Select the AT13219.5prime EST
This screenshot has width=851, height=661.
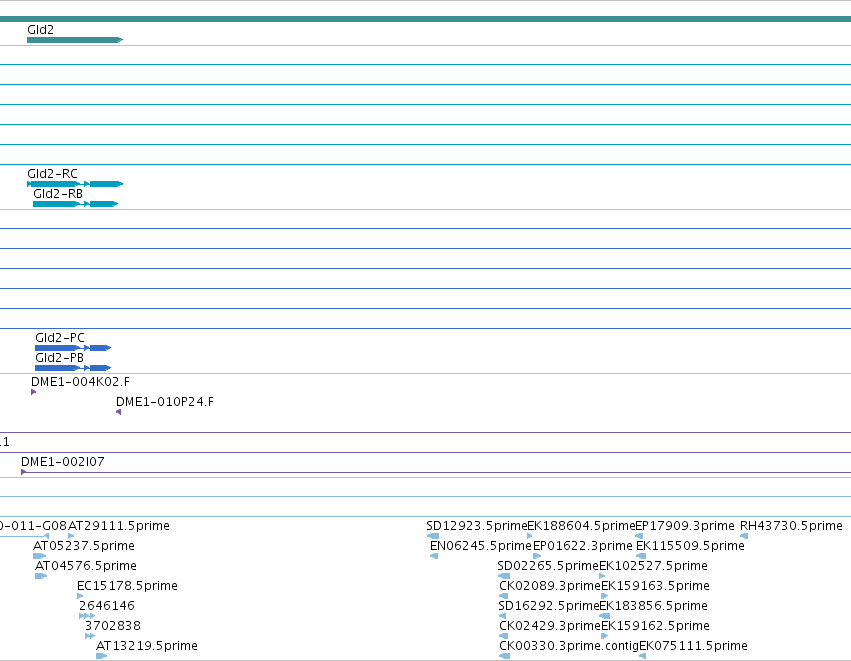tap(101, 656)
